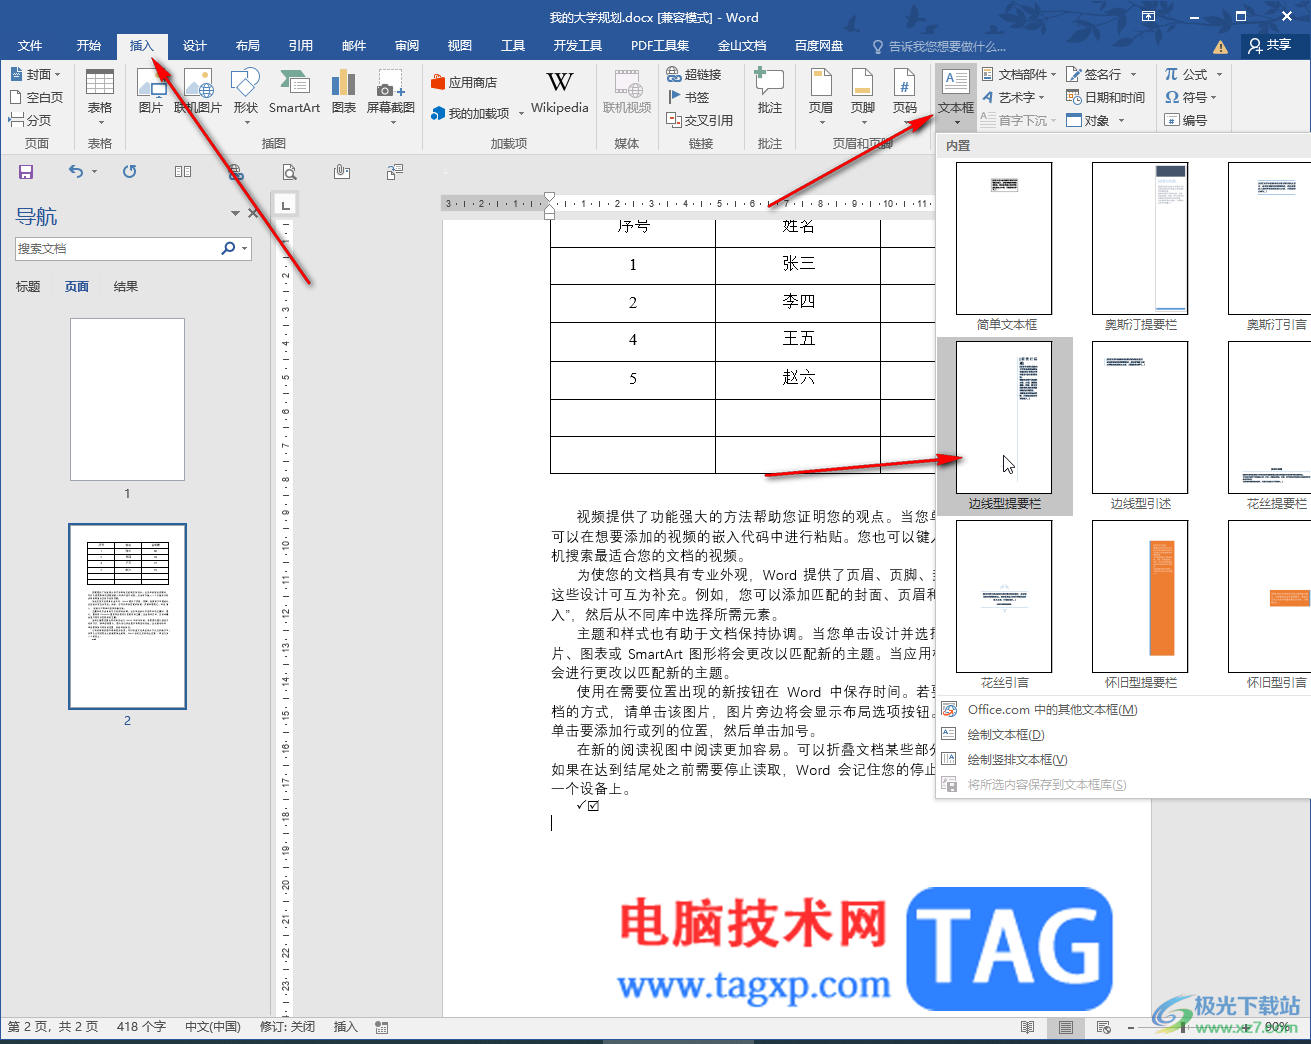Choose the Sideline Quote (边线型引述) template
Viewport: 1311px width, 1044px height.
(x=1141, y=426)
